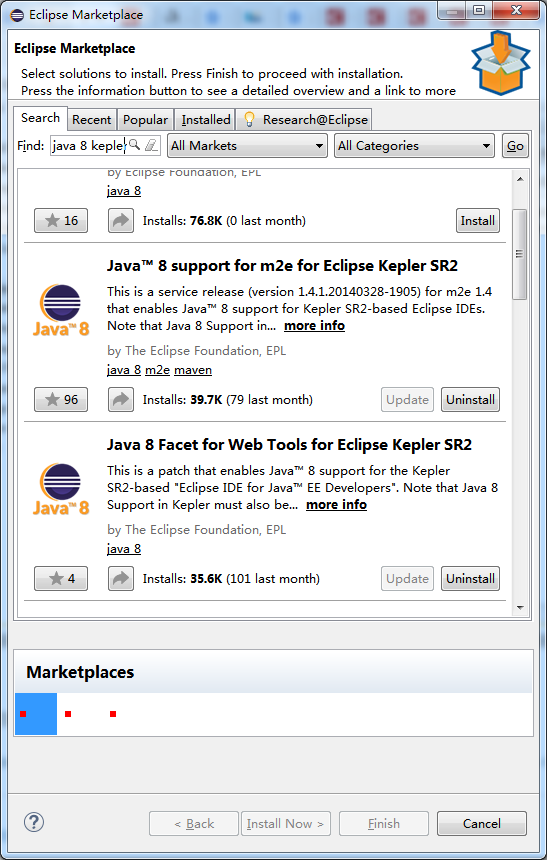Switch to the Recent tab

[92, 120]
